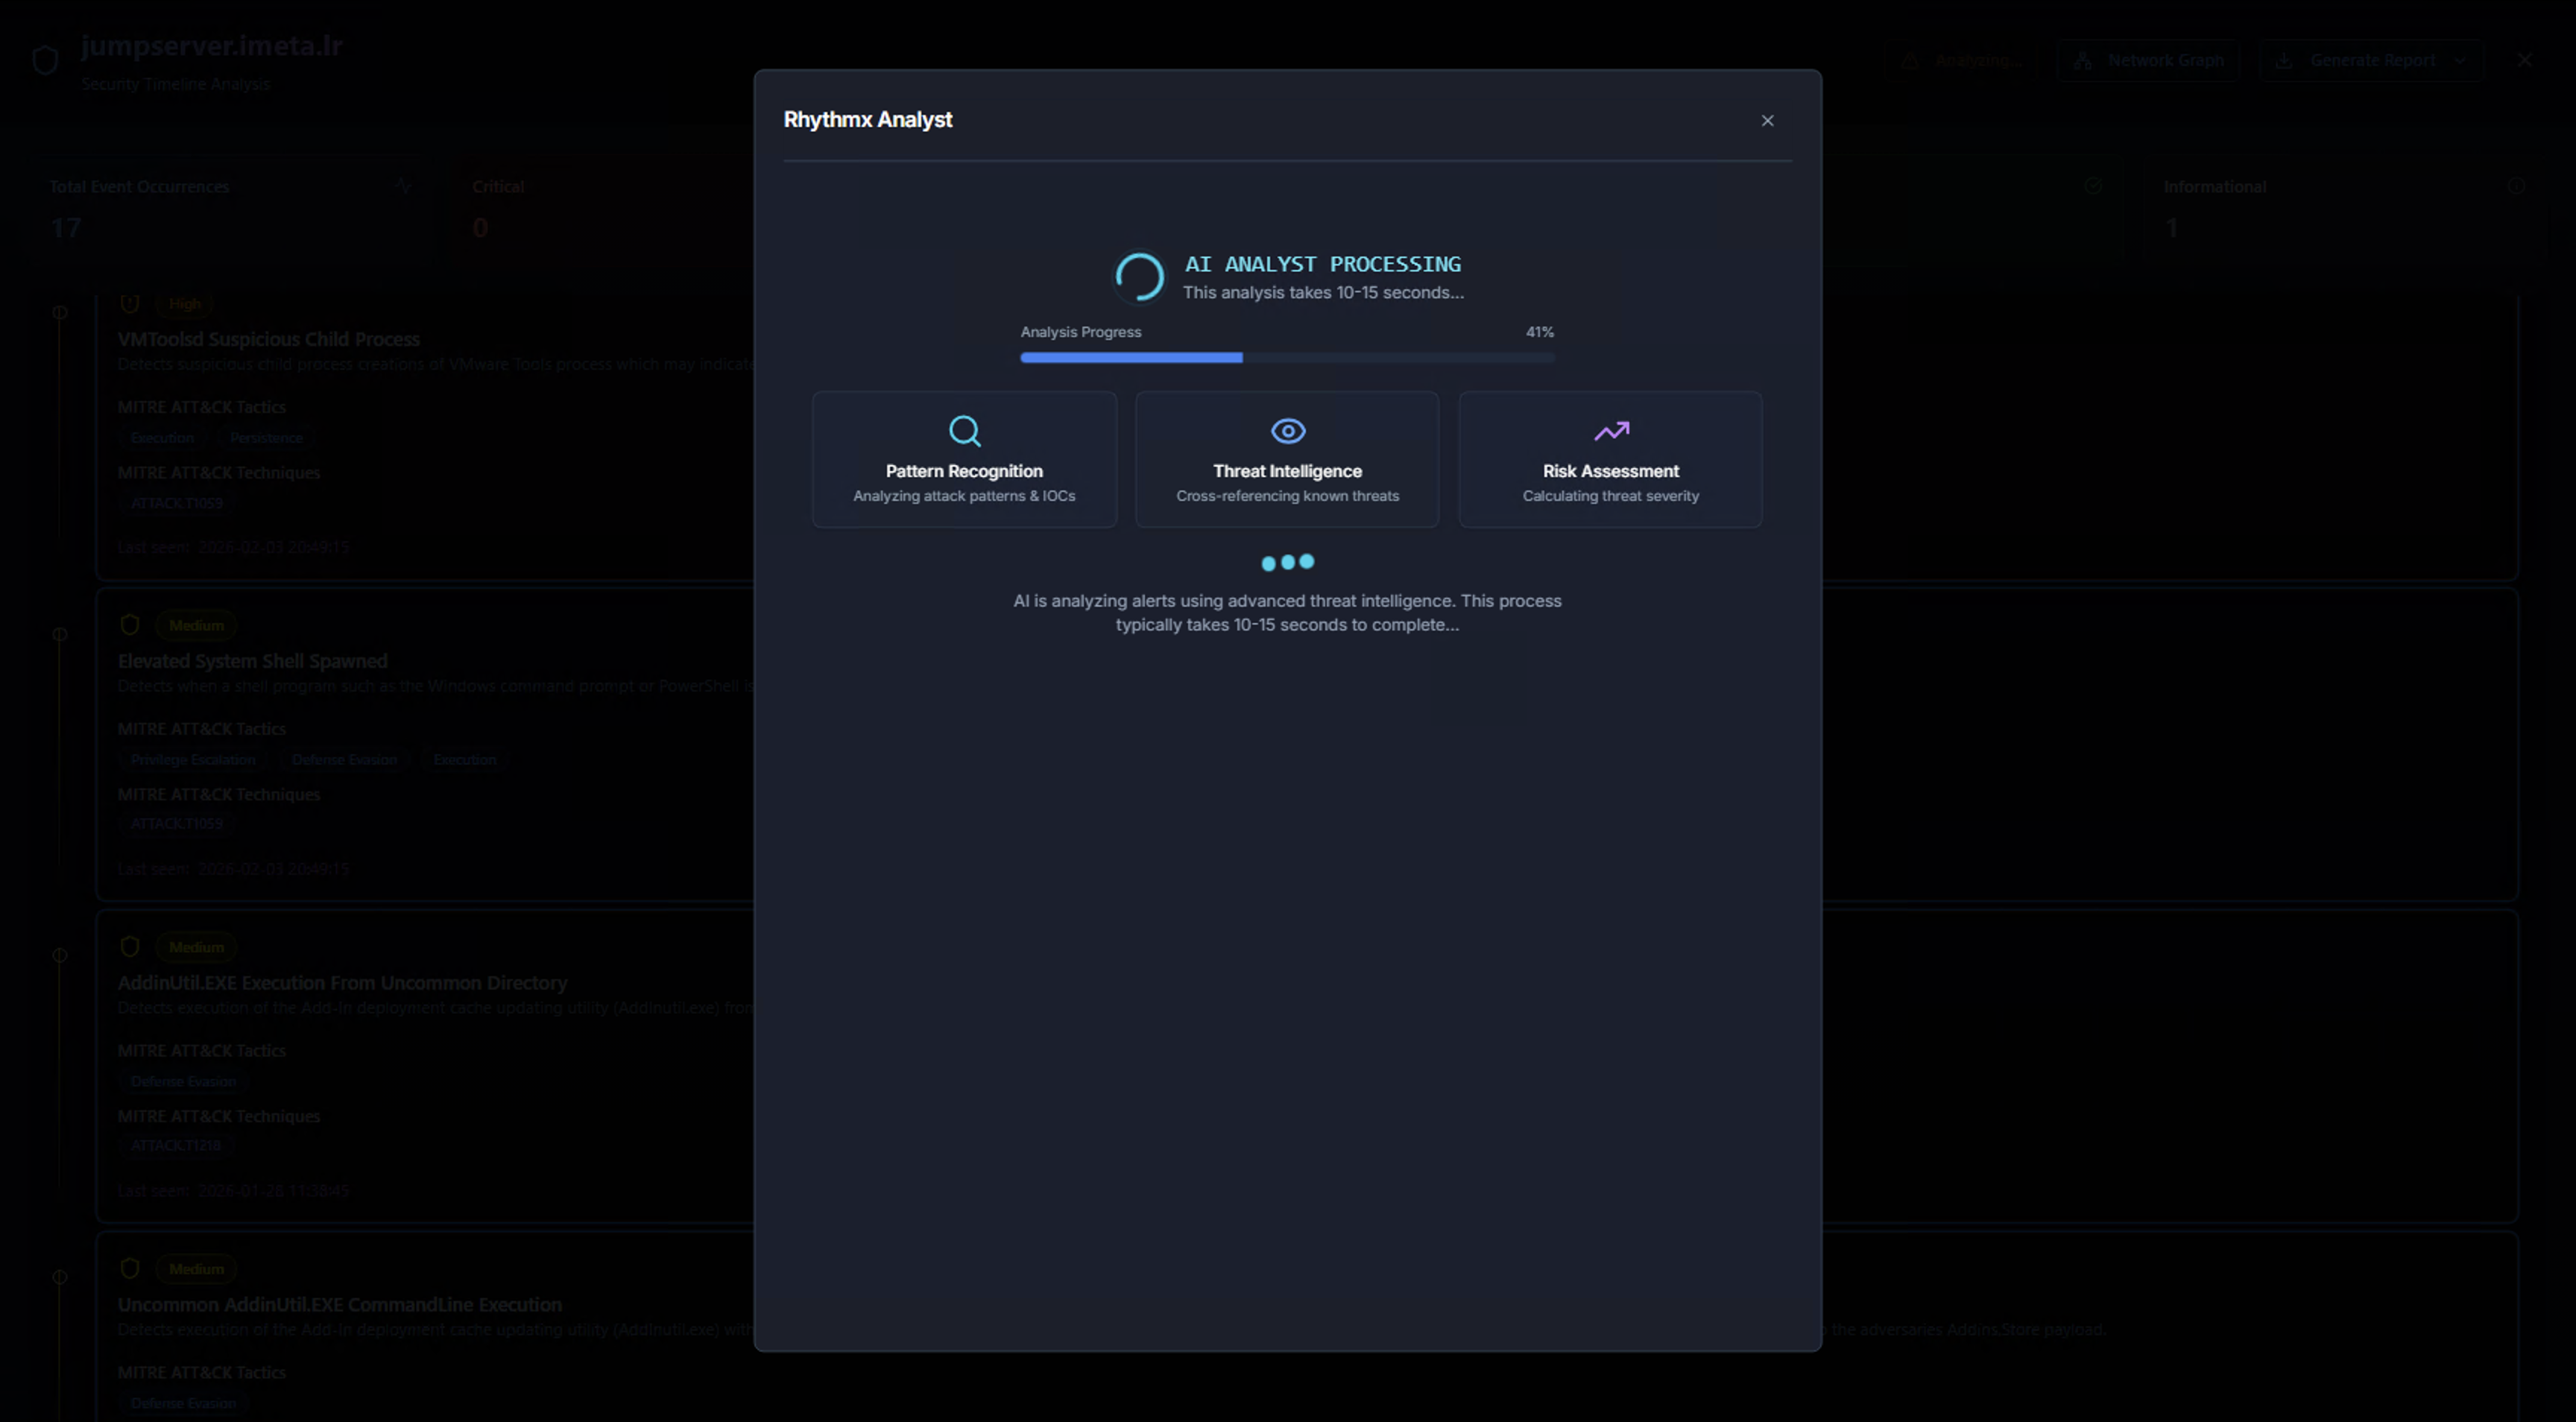Click the Threat Intelligence eye icon
The image size is (2576, 1422).
[1287, 430]
